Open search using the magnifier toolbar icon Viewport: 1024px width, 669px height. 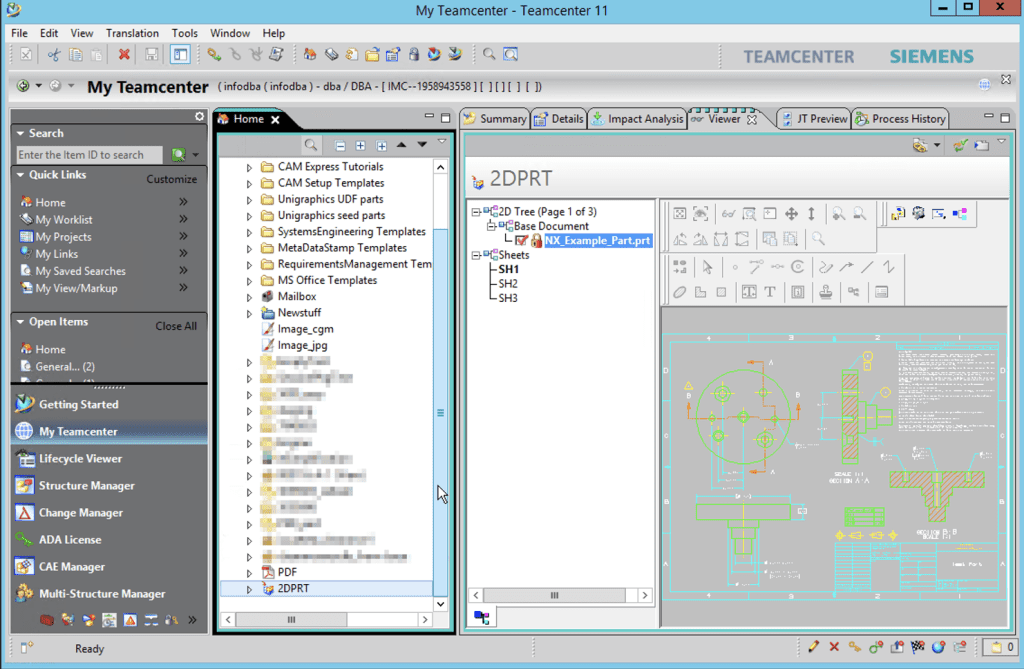[x=488, y=55]
